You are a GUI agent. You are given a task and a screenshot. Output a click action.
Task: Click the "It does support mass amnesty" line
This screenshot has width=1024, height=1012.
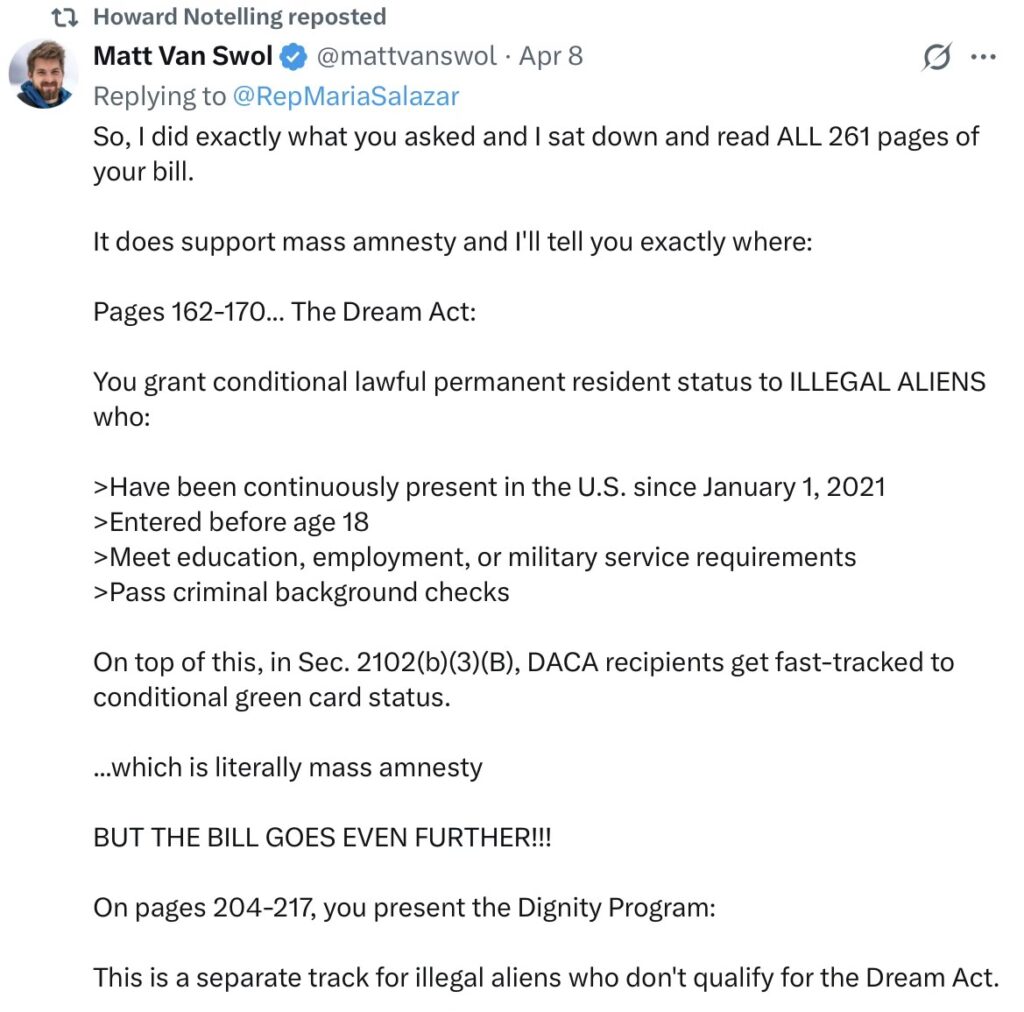click(x=452, y=243)
